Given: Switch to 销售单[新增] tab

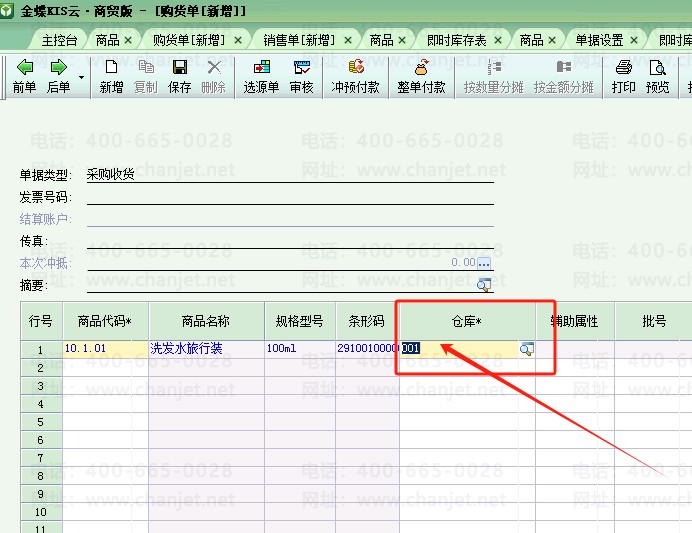Looking at the screenshot, I should [299, 41].
